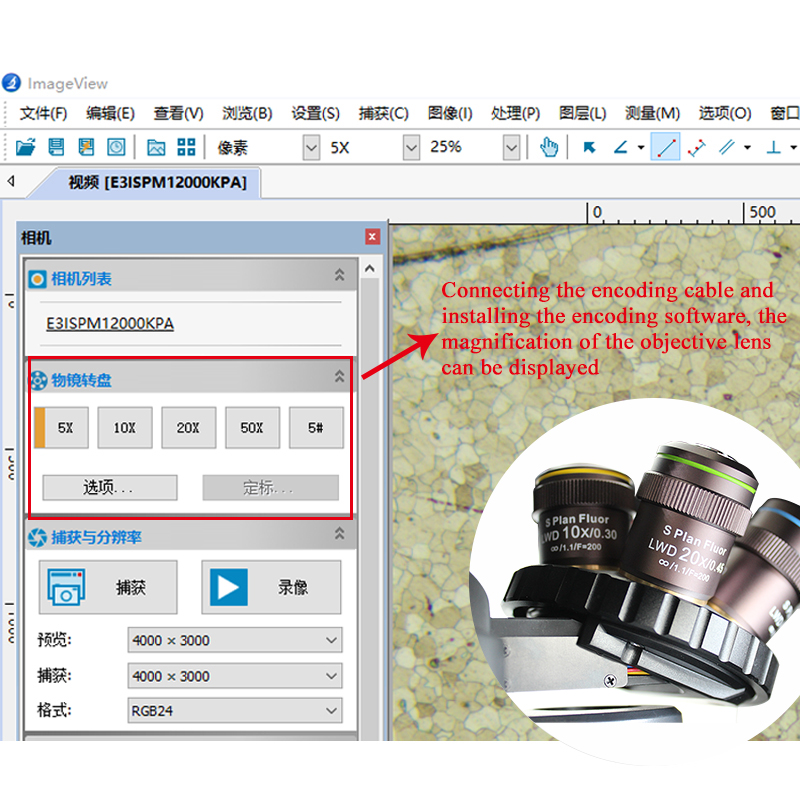Open the 预览 resolution dropdown
Screen dimensions: 800x800
click(235, 640)
